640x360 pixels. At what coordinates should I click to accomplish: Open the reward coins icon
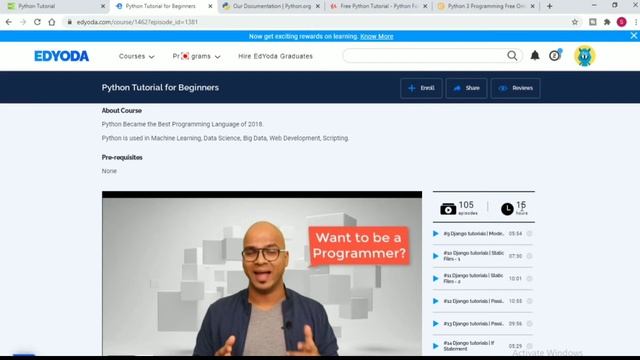pos(555,55)
